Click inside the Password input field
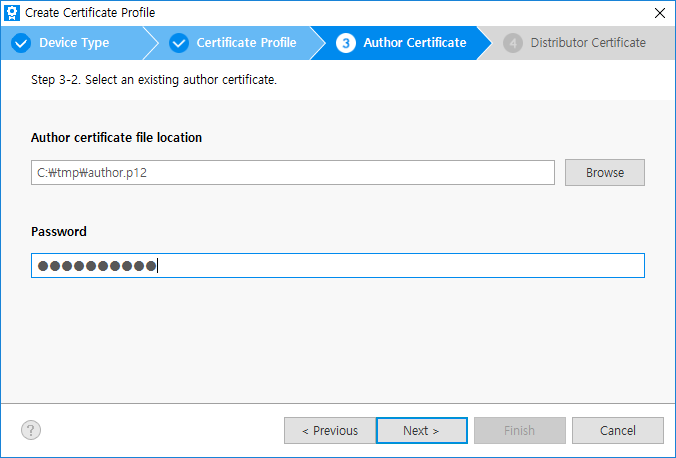The height and width of the screenshot is (458, 676). pyautogui.click(x=400, y=265)
